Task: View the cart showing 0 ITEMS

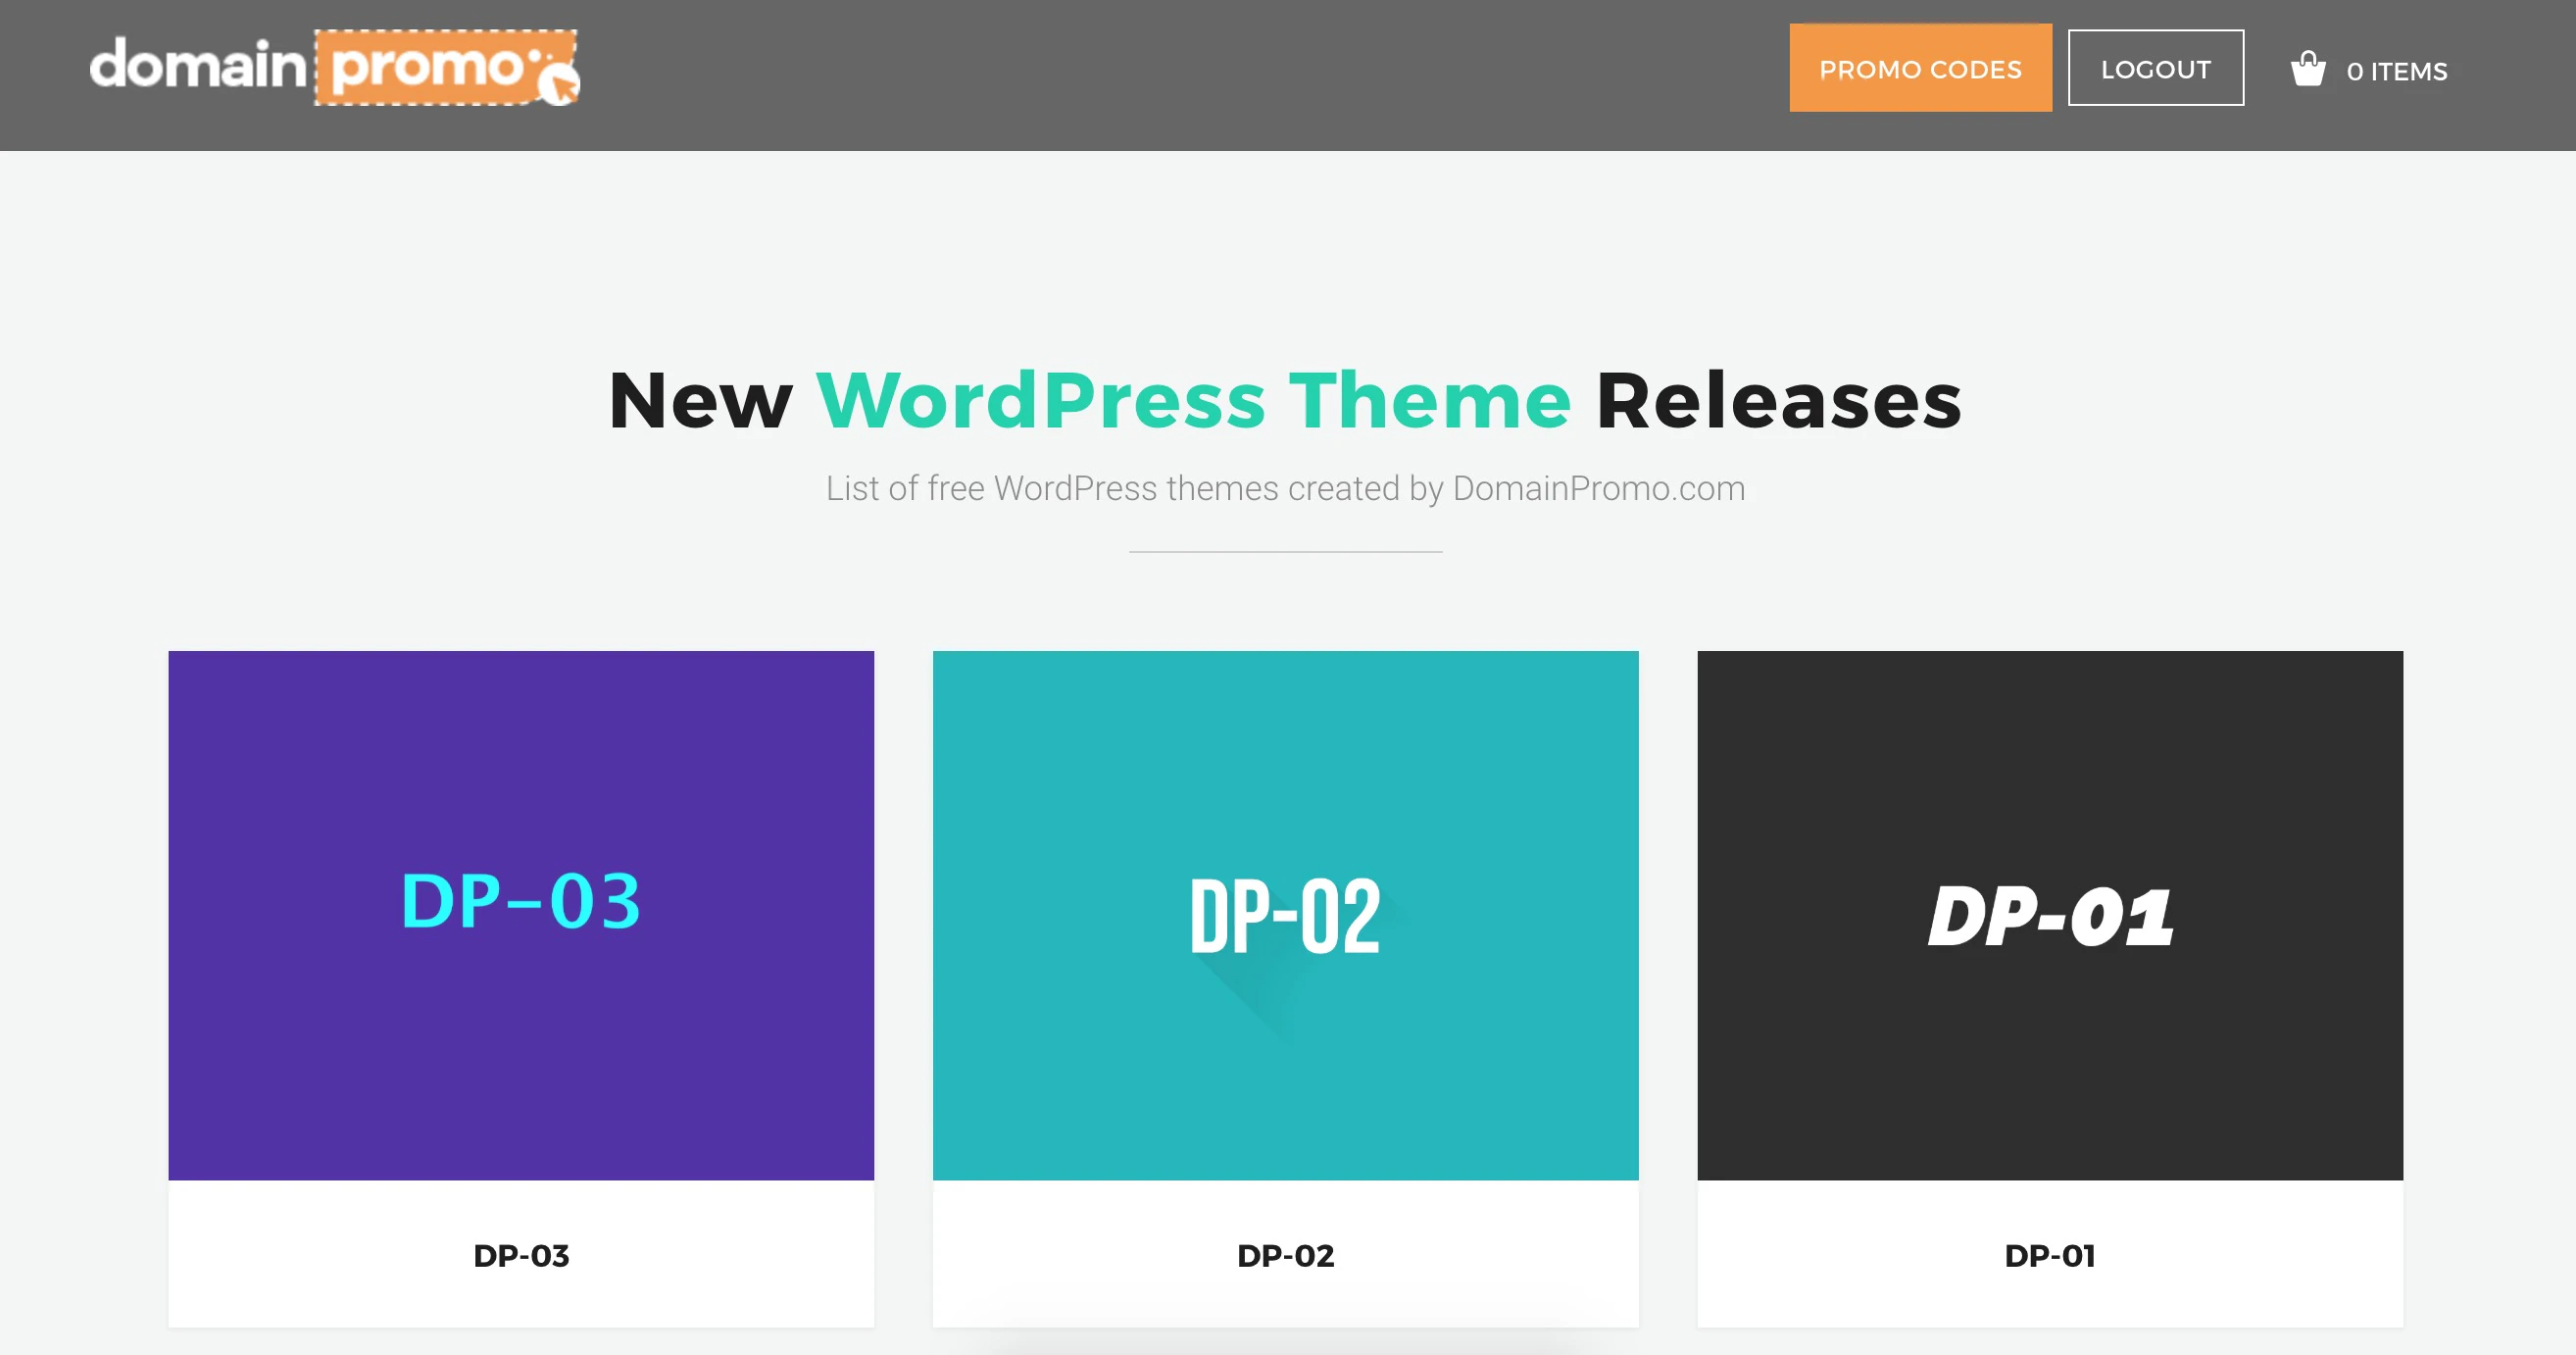Action: click(x=2397, y=70)
